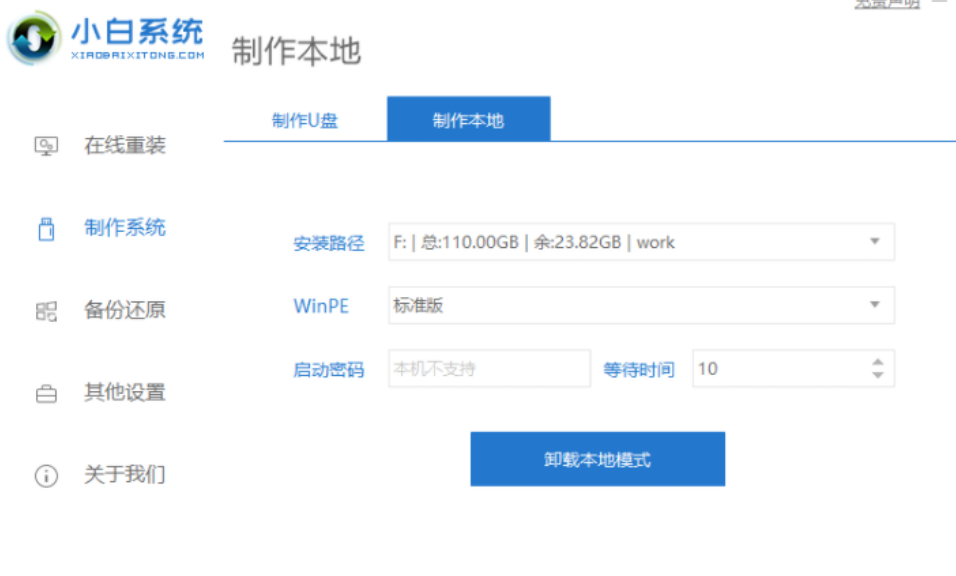Switch to the 制作U盘 tab
The image size is (956, 576).
pos(305,121)
